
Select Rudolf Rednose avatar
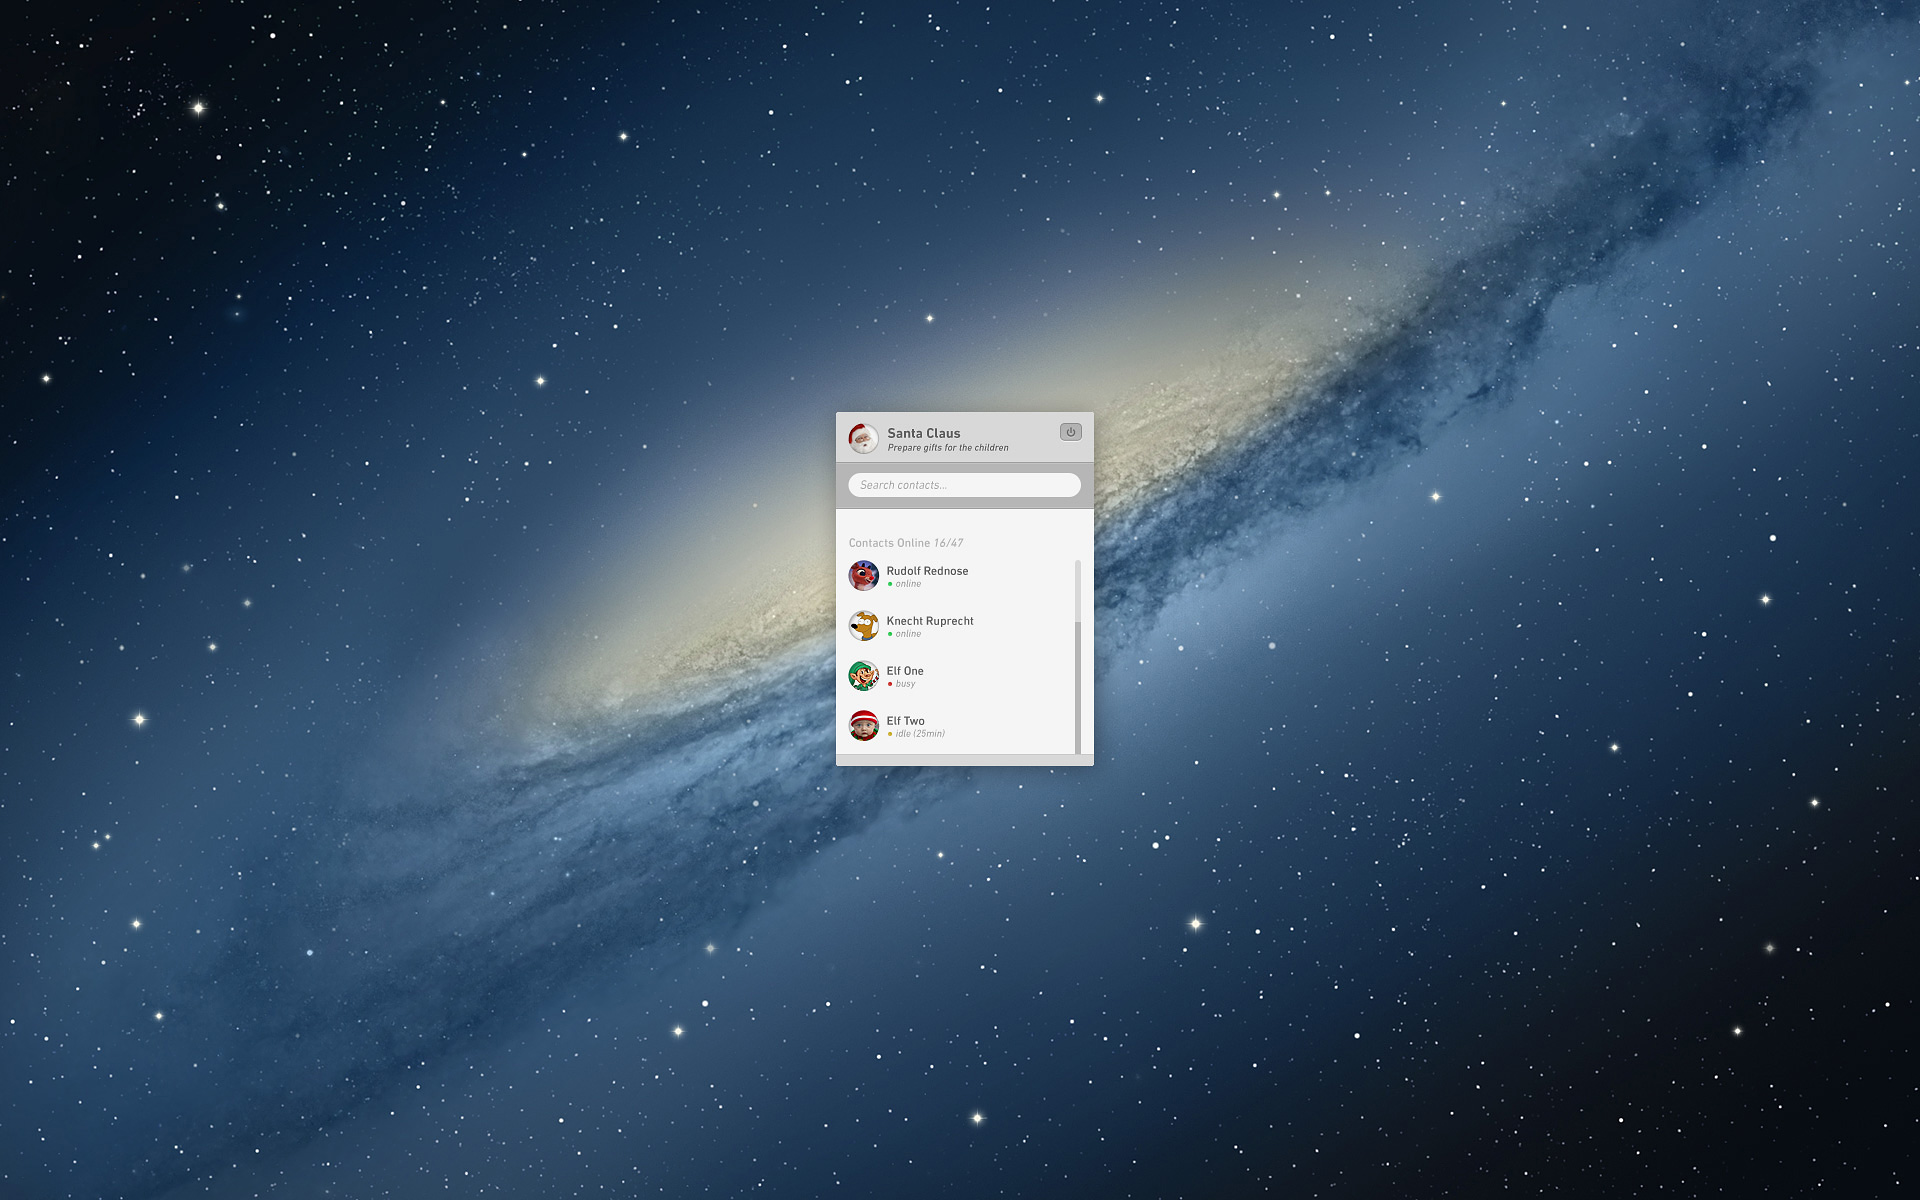864,576
